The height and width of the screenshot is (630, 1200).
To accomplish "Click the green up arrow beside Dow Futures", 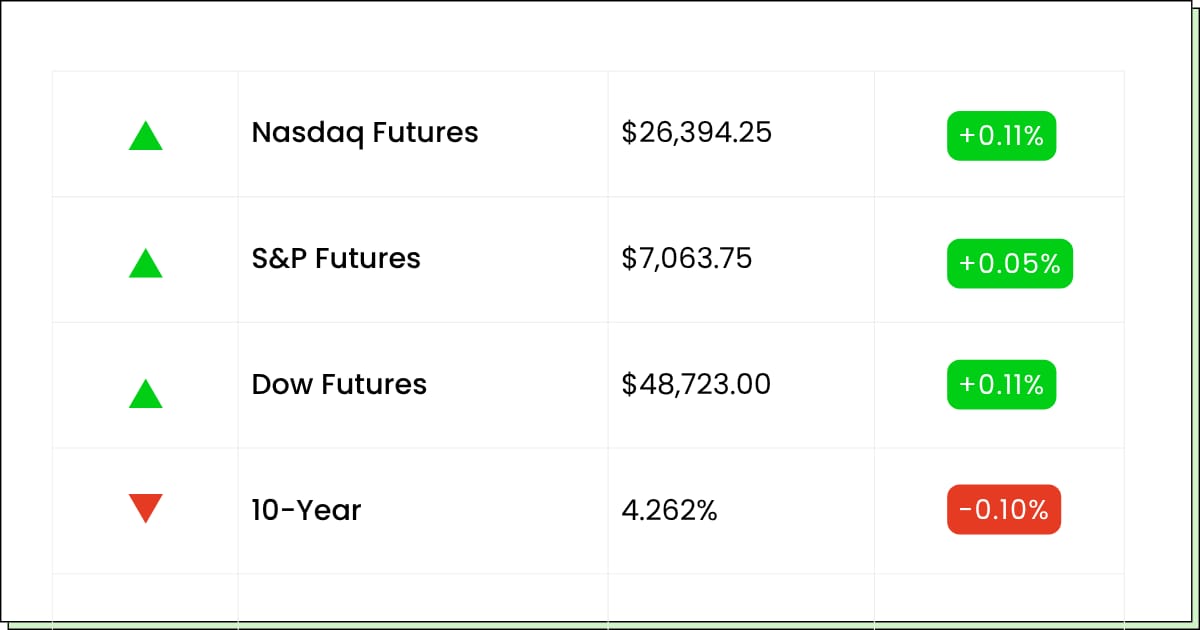I will [145, 393].
